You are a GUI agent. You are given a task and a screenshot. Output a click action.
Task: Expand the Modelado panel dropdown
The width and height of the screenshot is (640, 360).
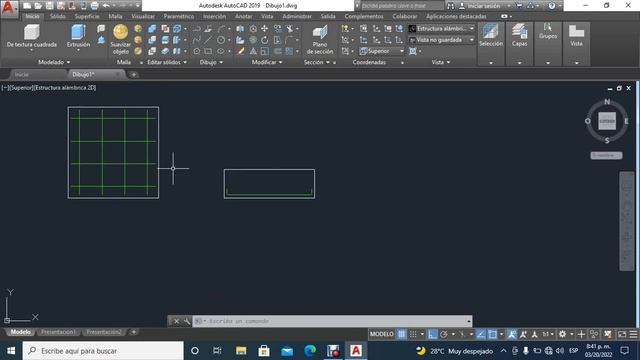coord(54,62)
